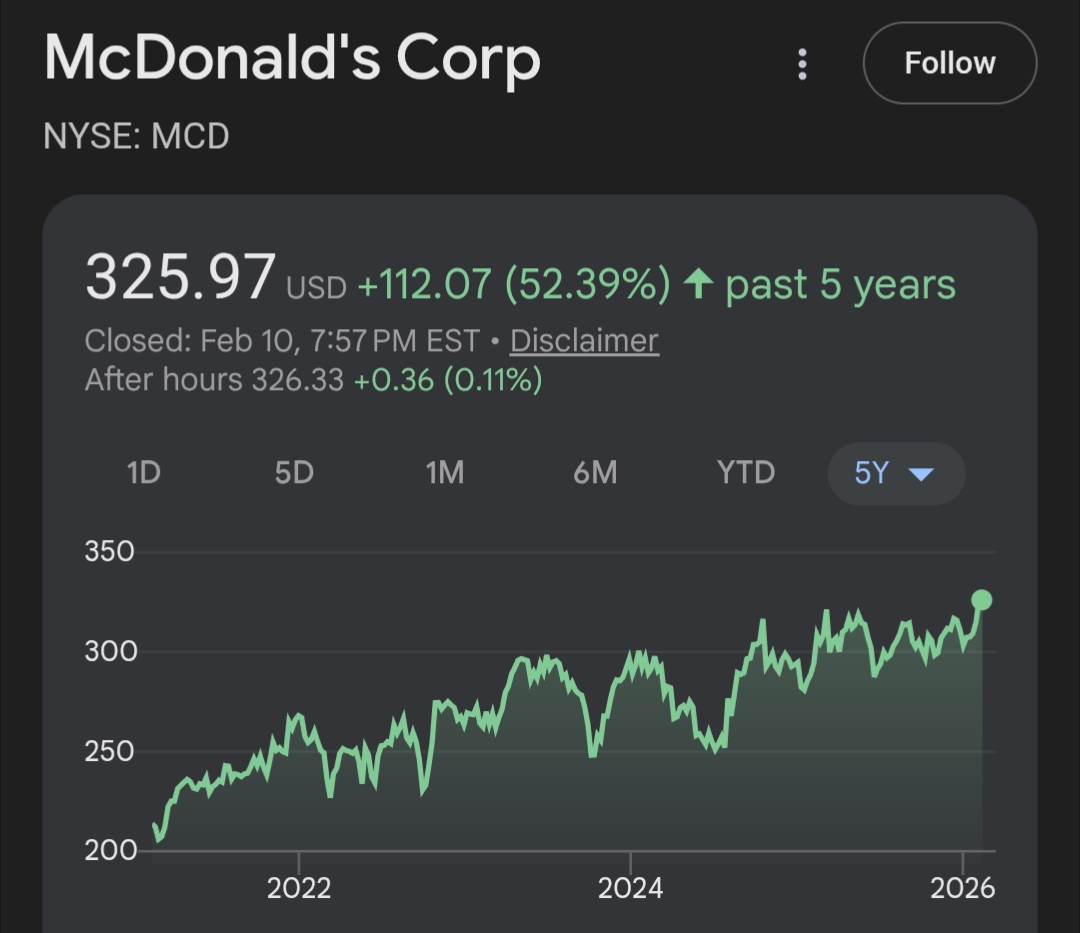
Task: Click the green up arrow icon
Action: pos(697,285)
